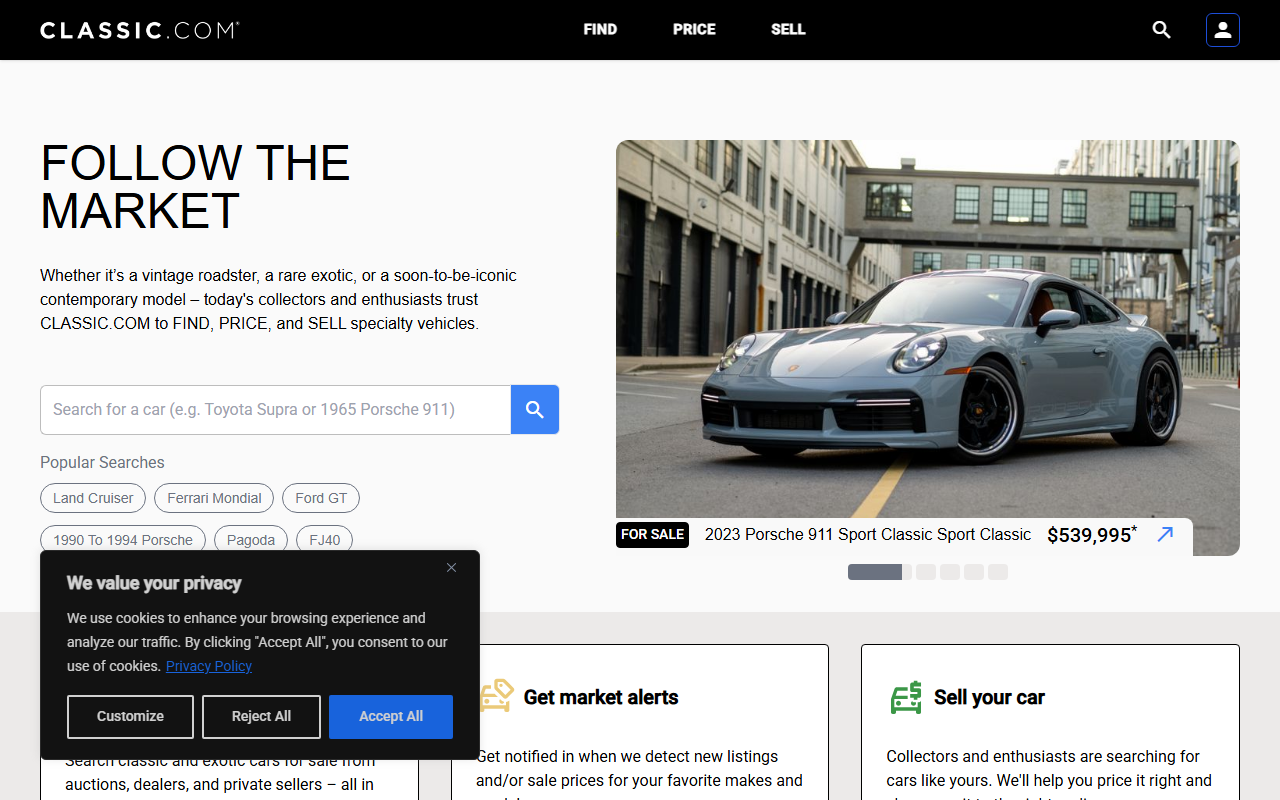The height and width of the screenshot is (800, 1280).
Task: Click the FOR SALE badge
Action: coord(652,535)
